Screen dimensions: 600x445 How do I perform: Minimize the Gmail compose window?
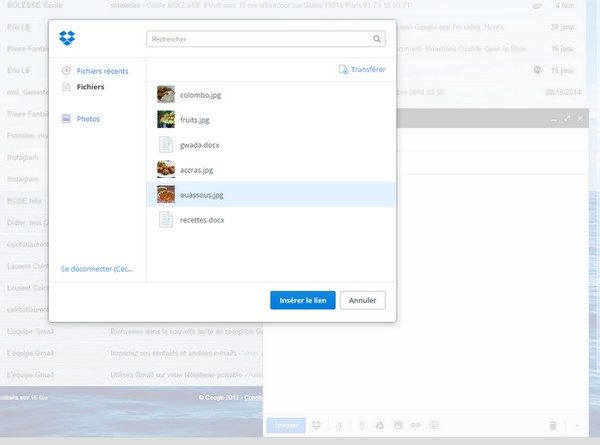[x=554, y=119]
